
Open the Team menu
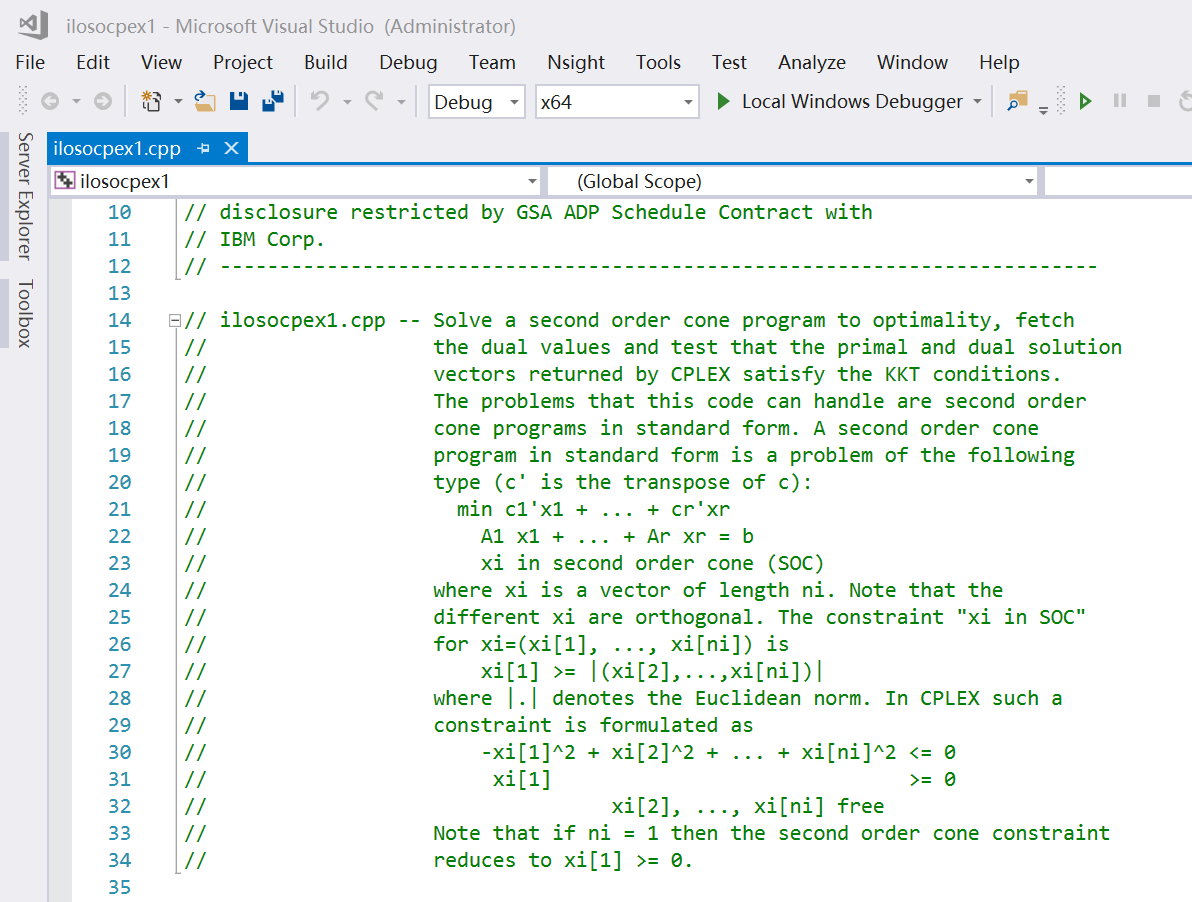pyautogui.click(x=492, y=62)
